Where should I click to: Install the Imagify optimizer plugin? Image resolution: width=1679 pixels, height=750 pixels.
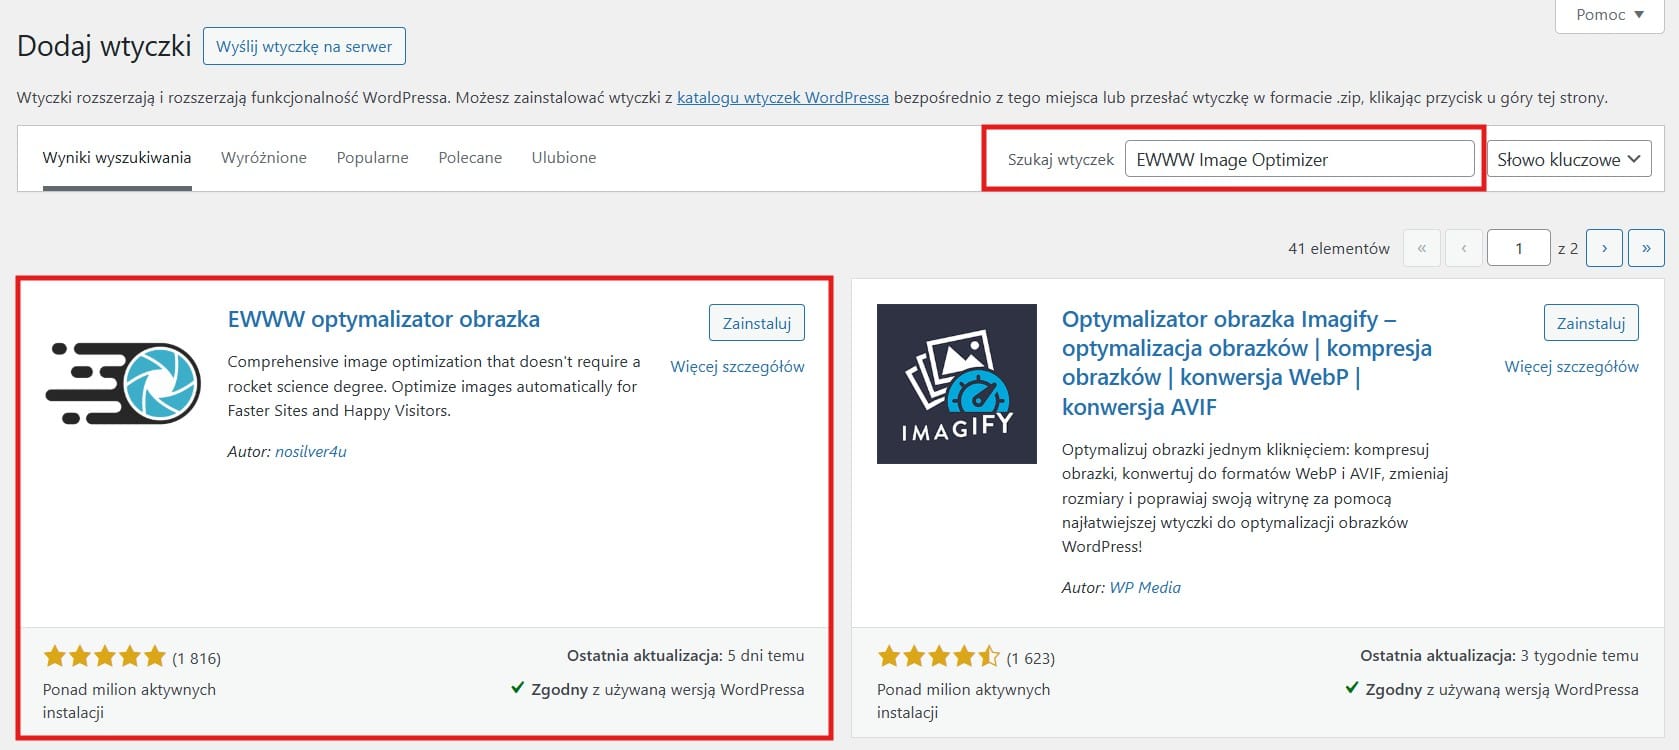tap(1591, 323)
